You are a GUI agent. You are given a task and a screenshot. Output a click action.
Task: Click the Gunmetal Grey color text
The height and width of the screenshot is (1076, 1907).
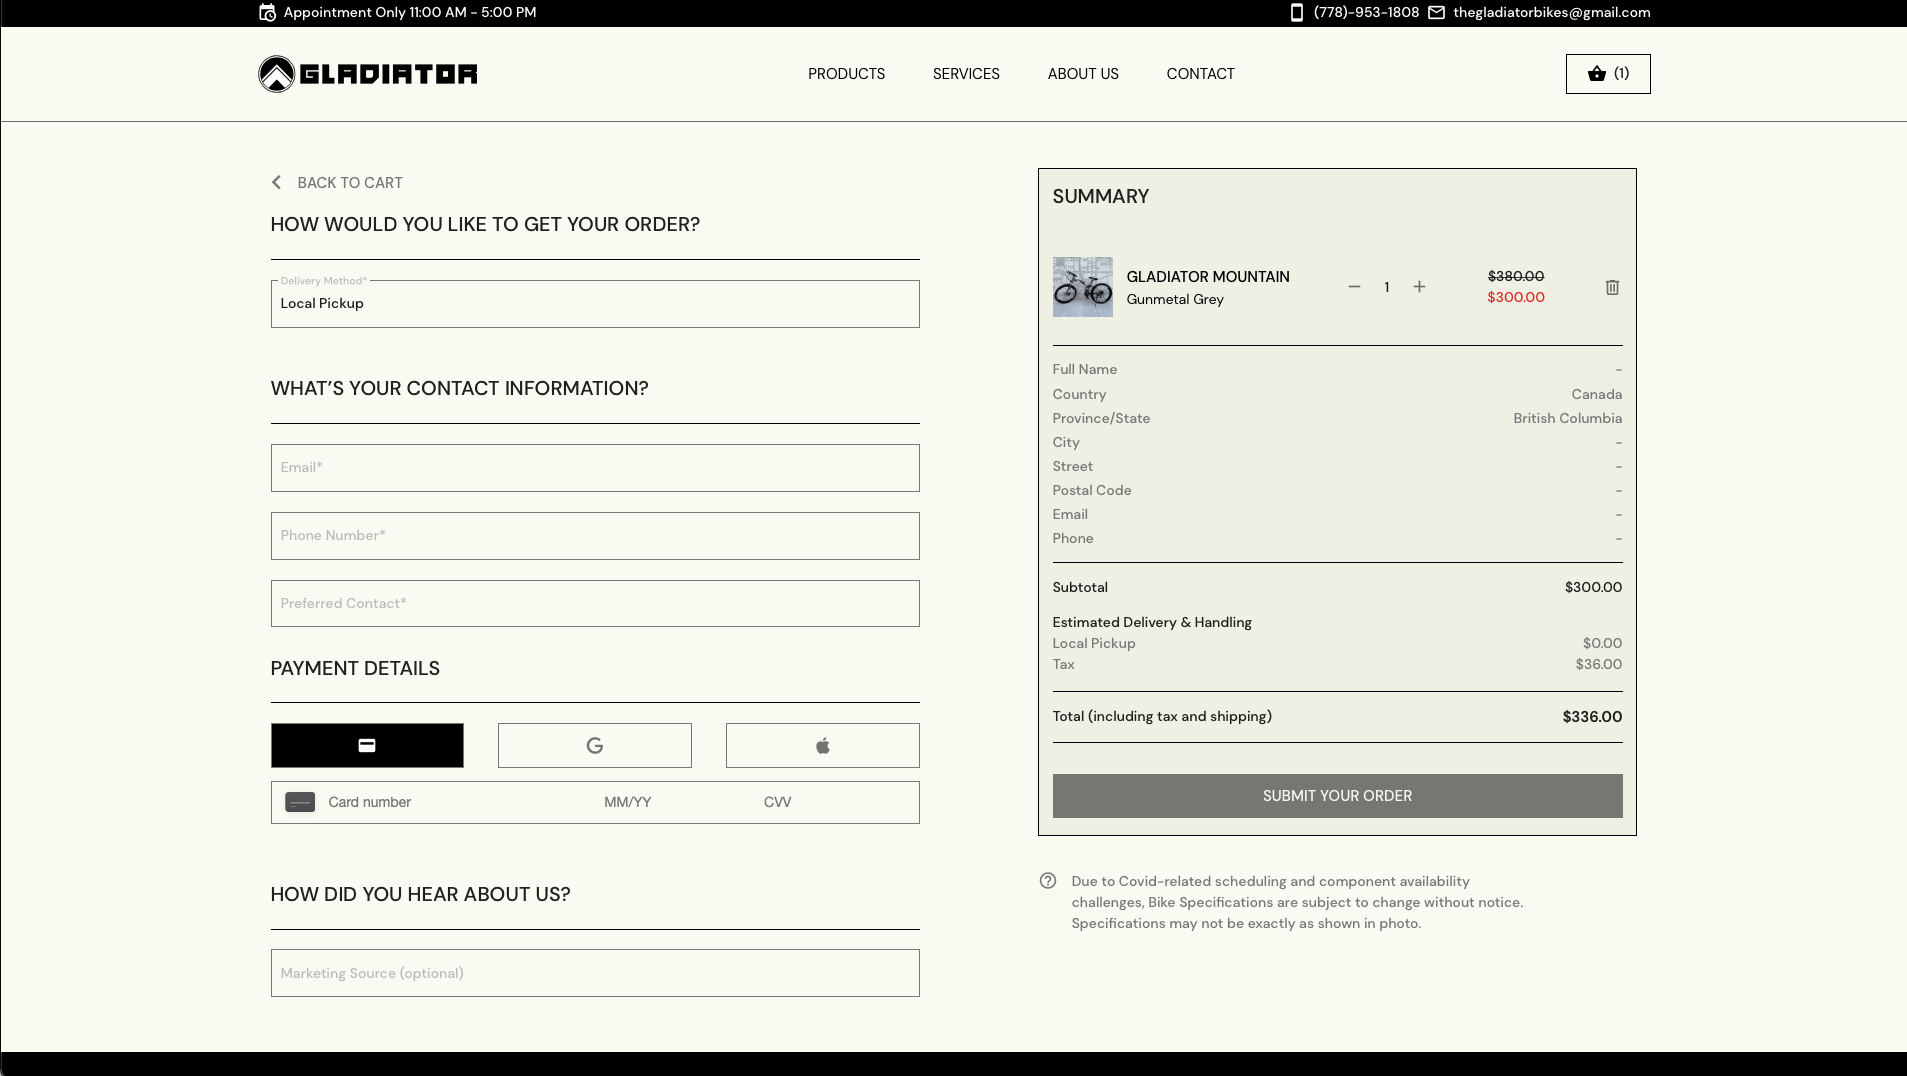[x=1175, y=299]
